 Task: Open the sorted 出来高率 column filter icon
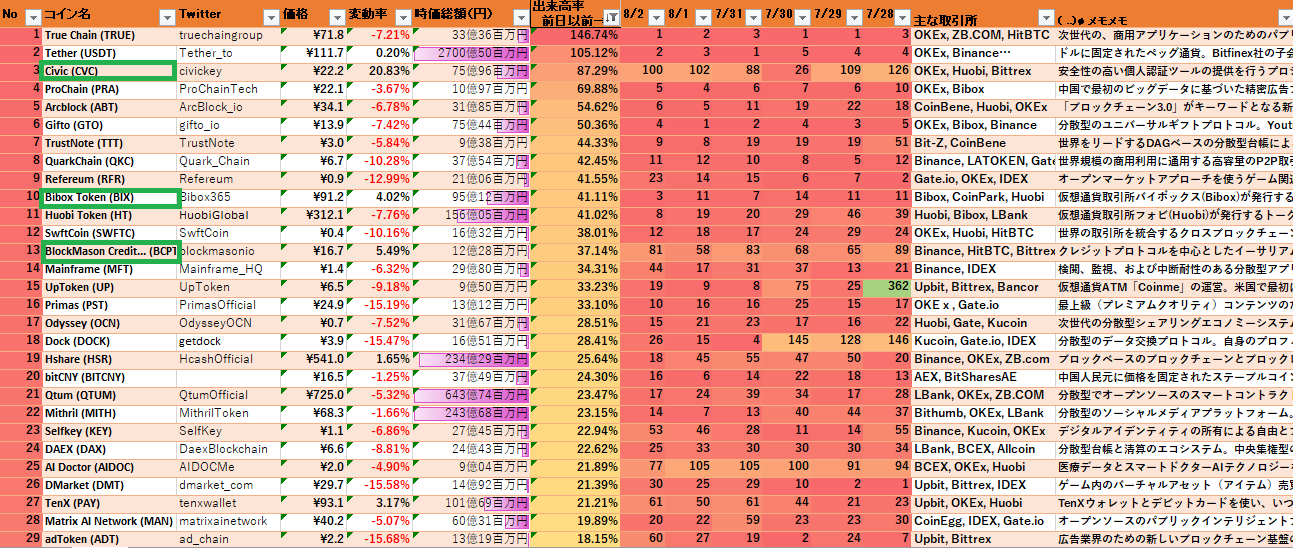610,17
